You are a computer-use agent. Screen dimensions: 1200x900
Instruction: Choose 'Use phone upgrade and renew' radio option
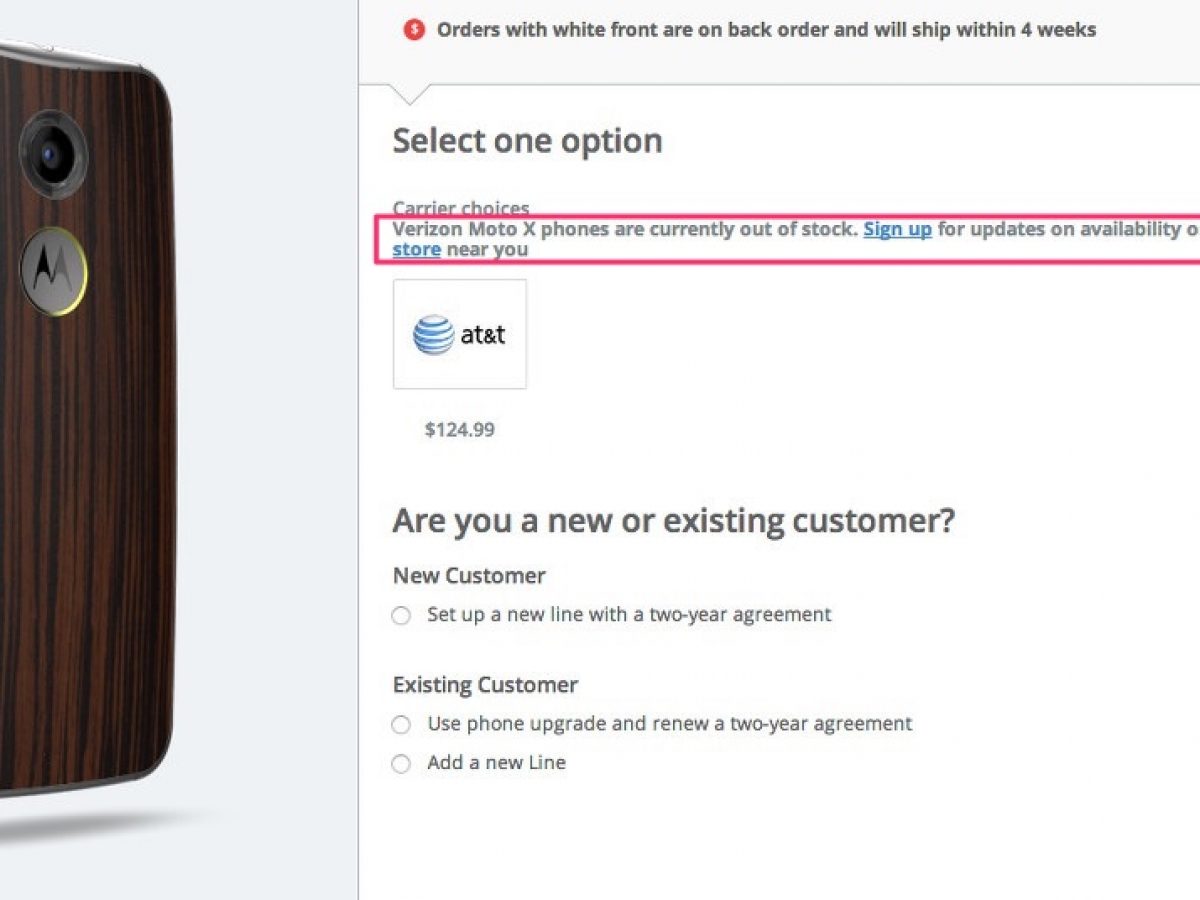pos(402,725)
